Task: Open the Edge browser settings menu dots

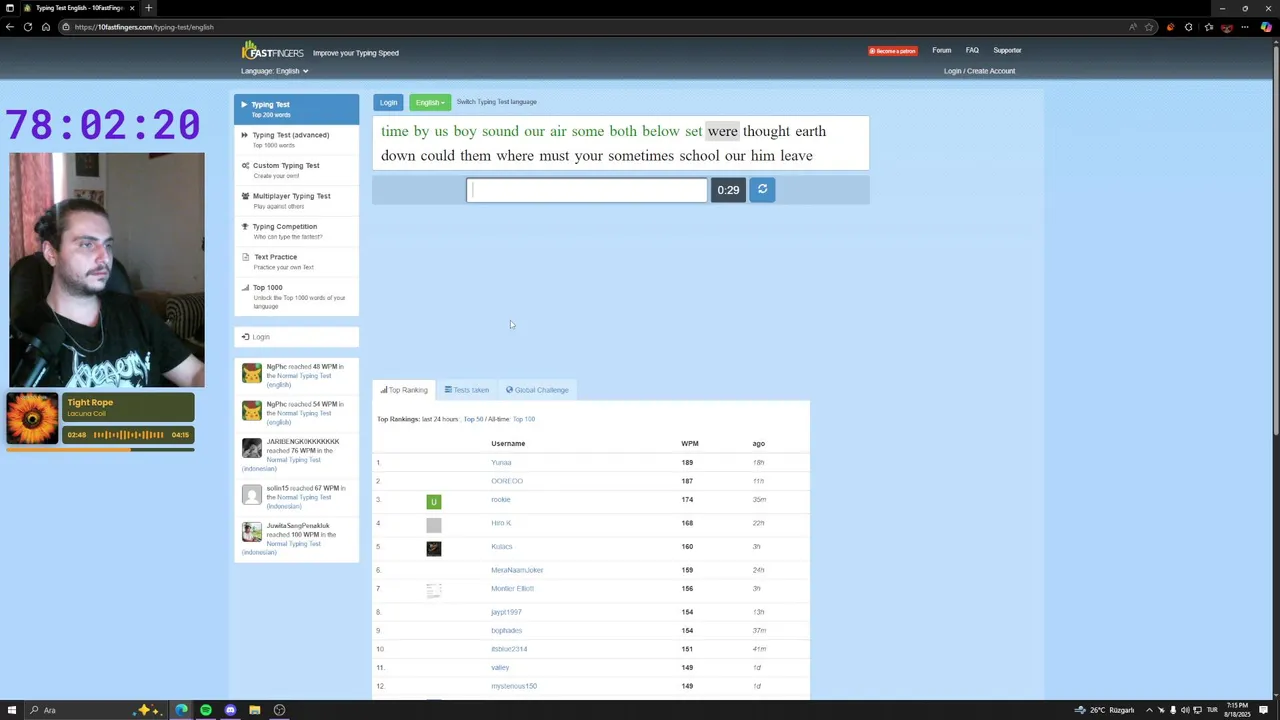Action: point(1246,27)
